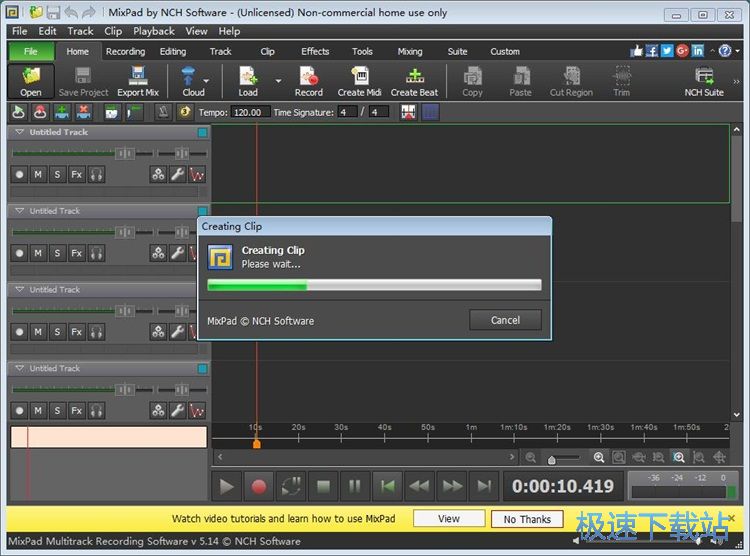Click the Open project icon

pyautogui.click(x=31, y=82)
